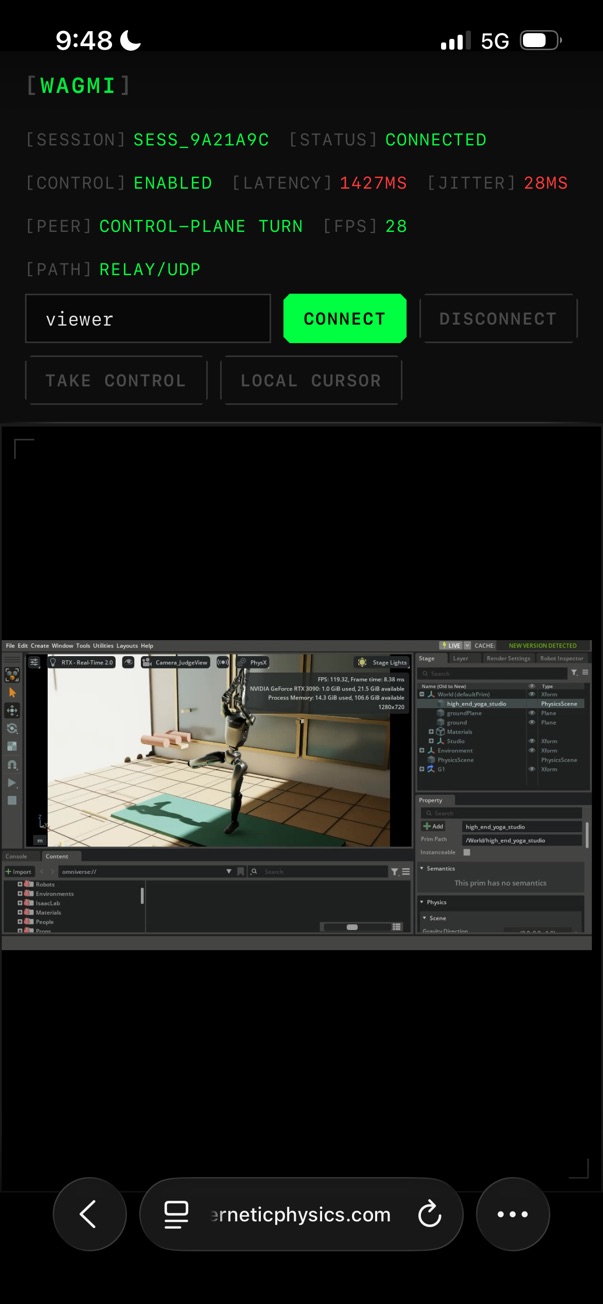Select the Scale tool in left toolbar
The image size is (603, 1304).
coord(12,746)
